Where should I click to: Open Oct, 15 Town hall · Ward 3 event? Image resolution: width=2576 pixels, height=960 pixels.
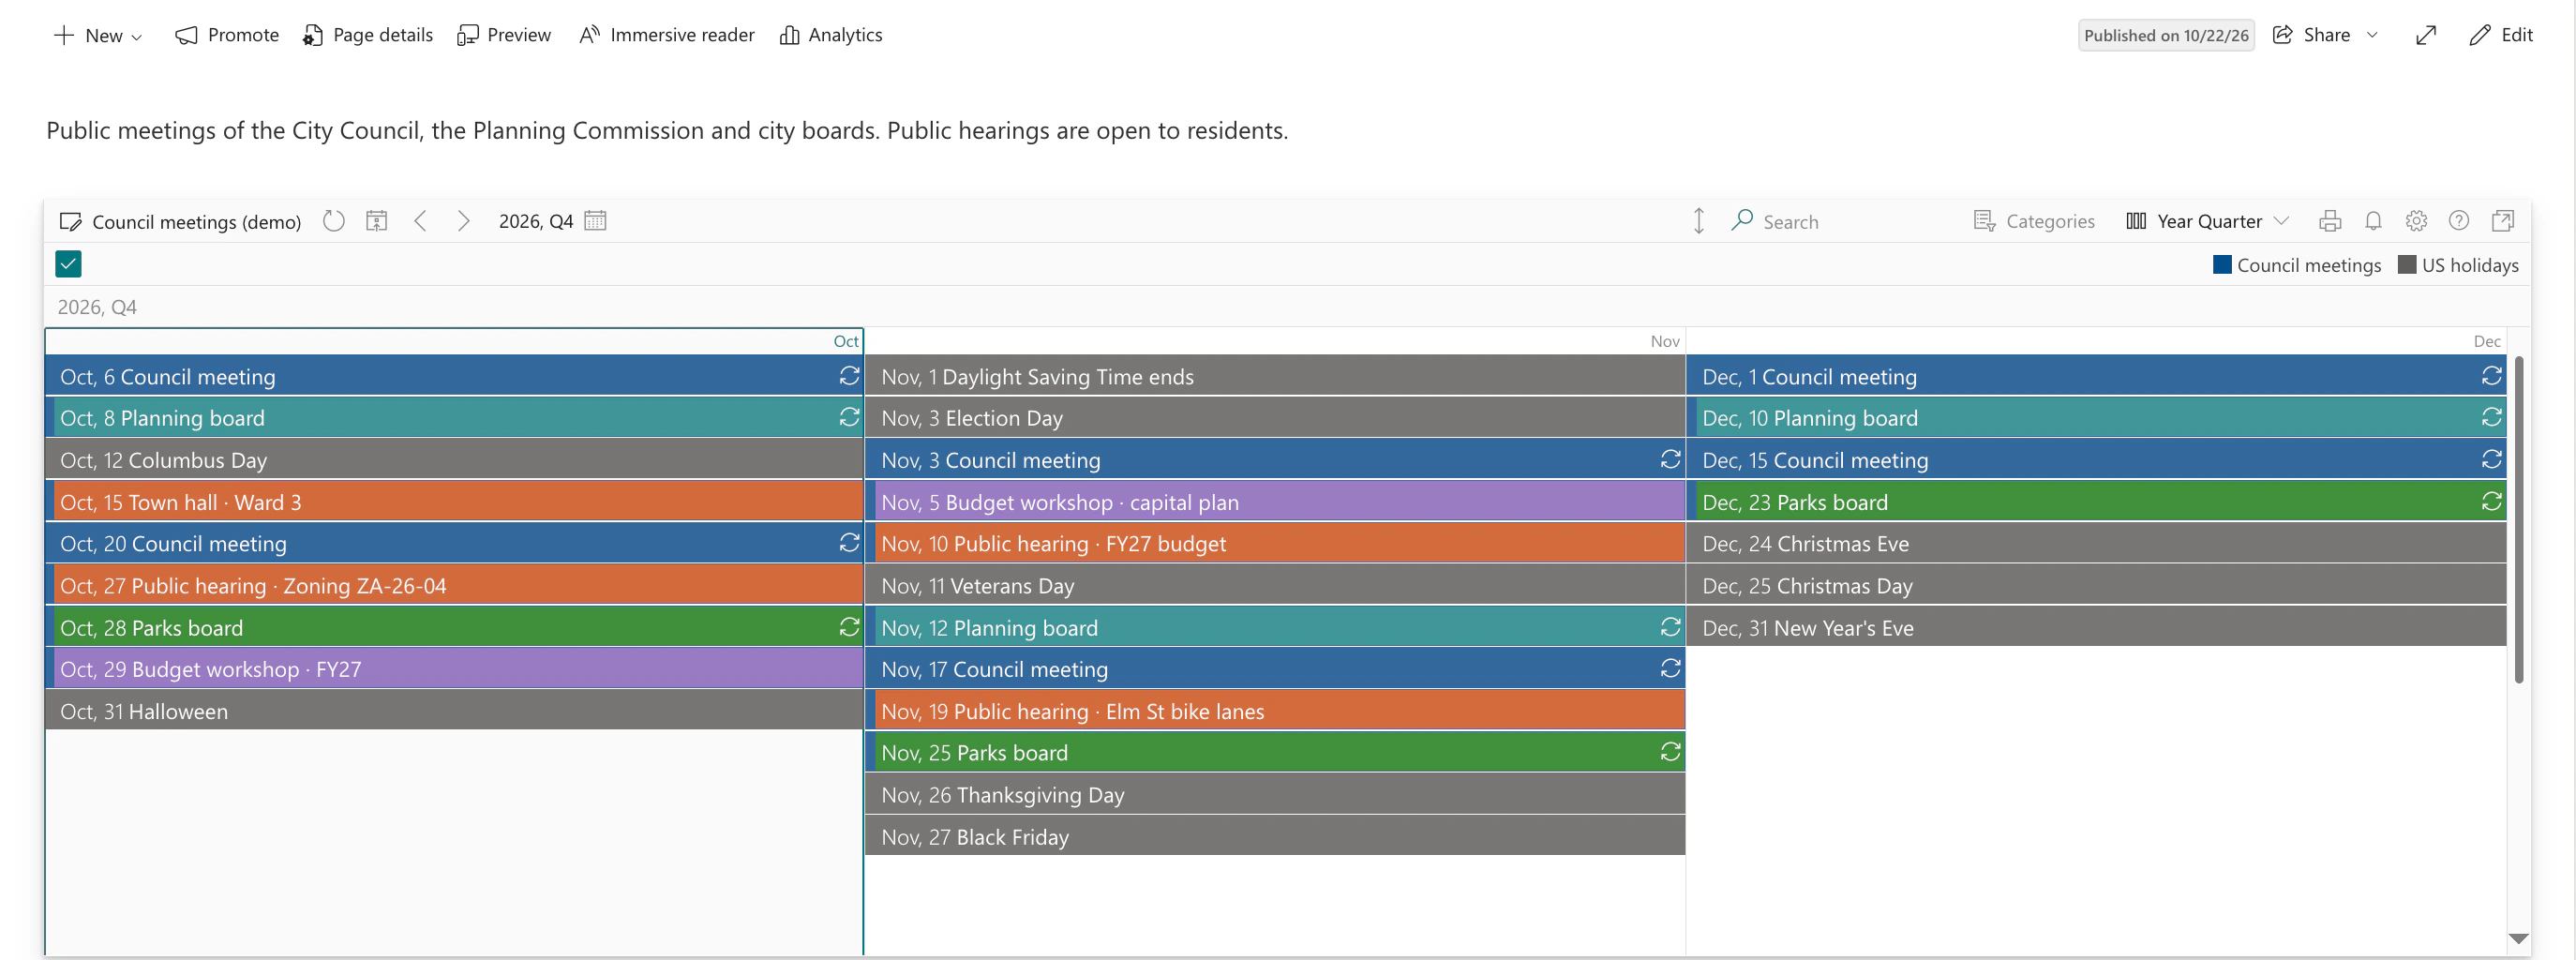tap(454, 501)
